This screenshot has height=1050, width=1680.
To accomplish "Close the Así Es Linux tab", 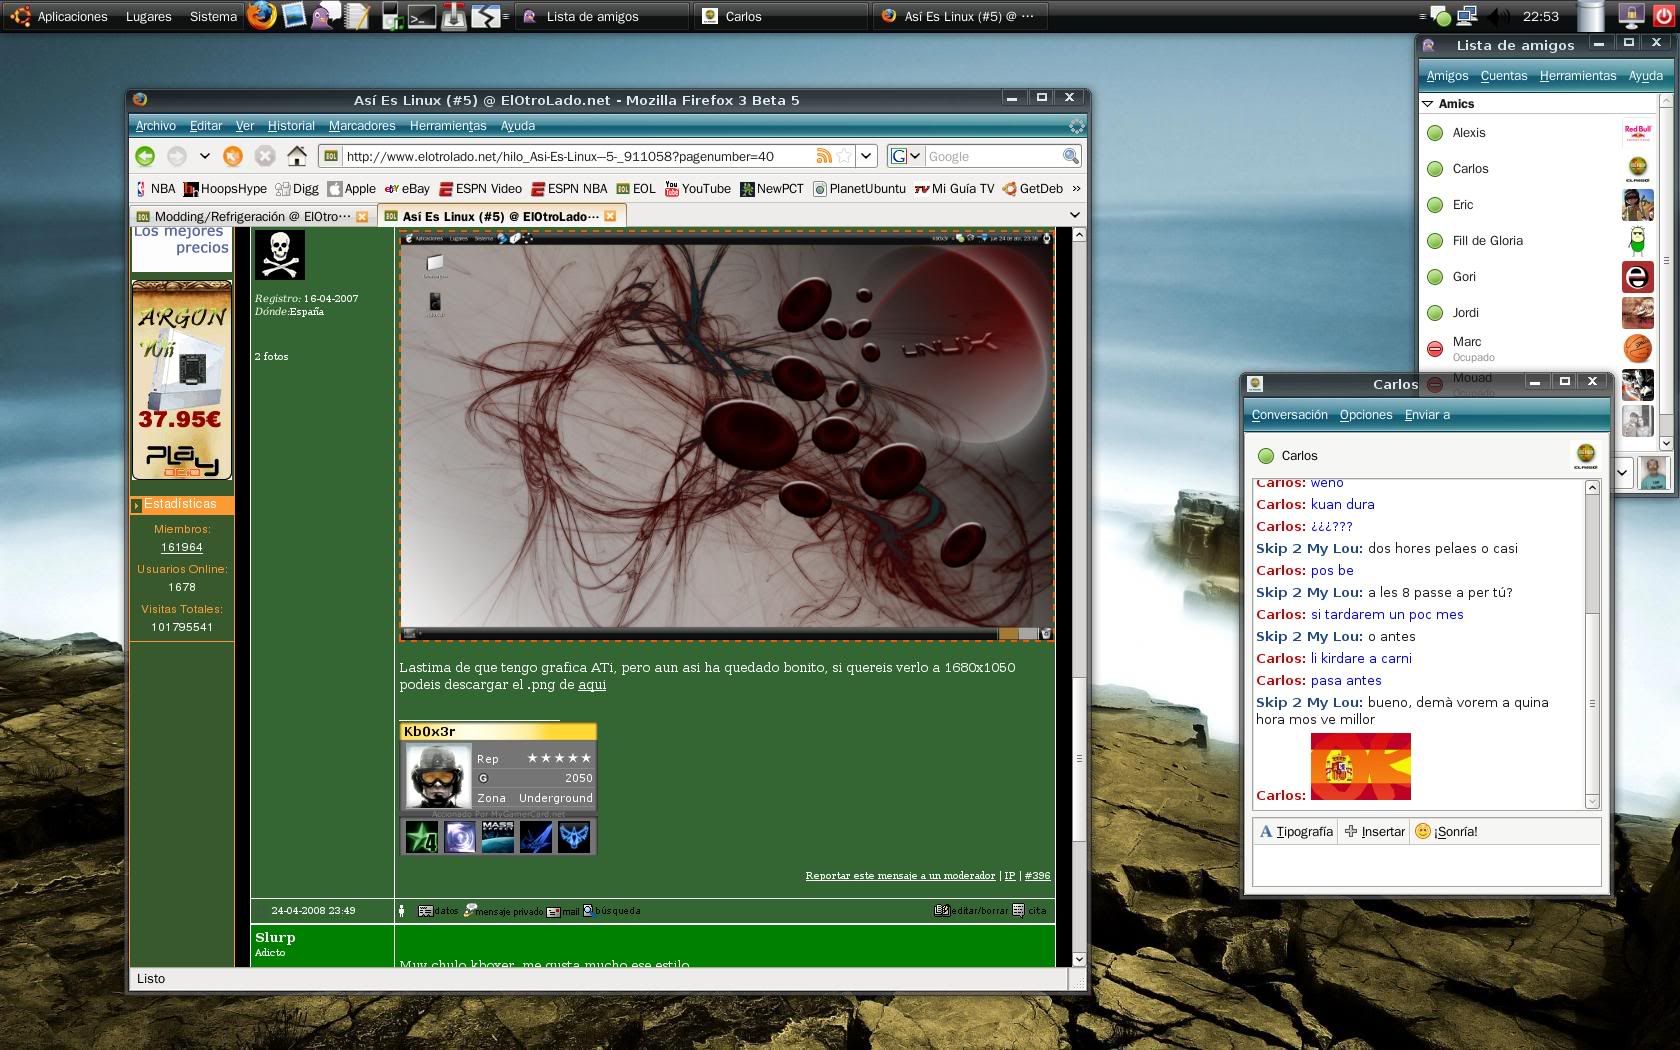I will (x=610, y=216).
